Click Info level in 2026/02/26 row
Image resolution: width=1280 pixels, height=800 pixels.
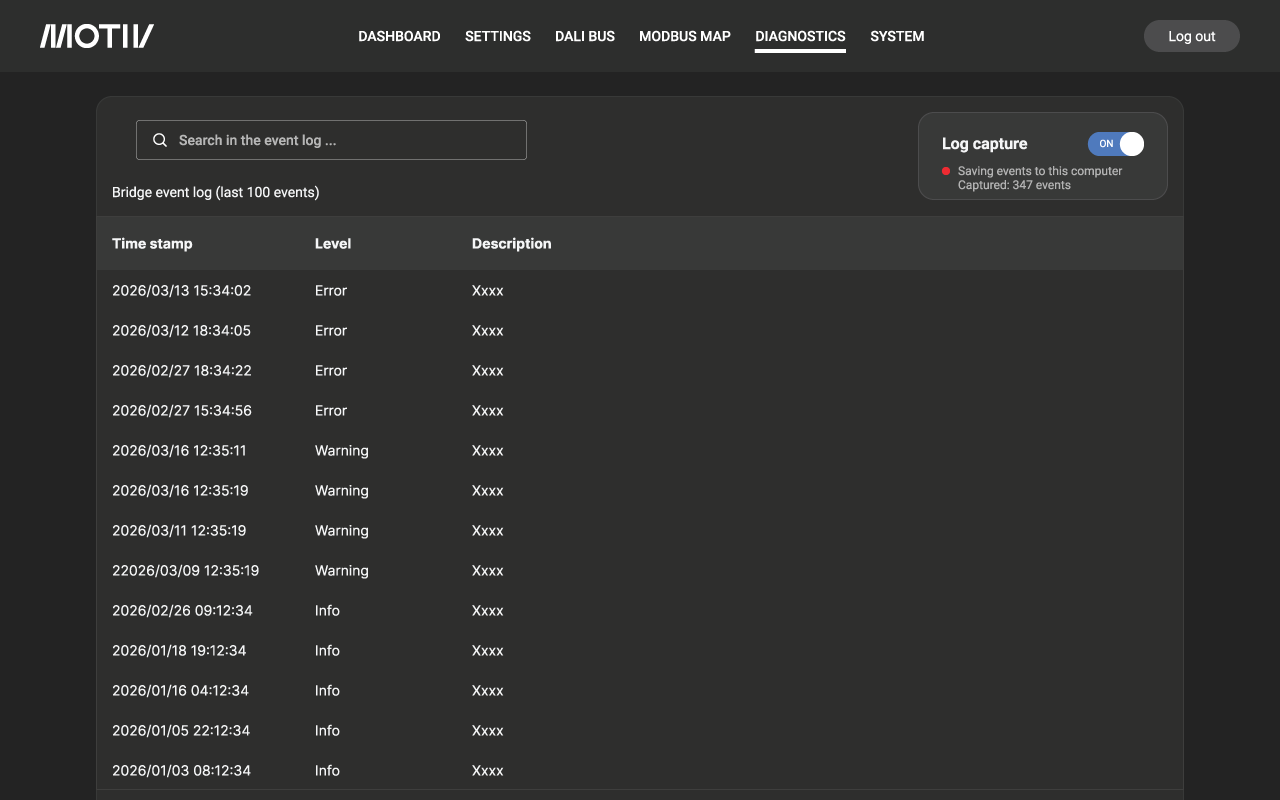coord(327,610)
